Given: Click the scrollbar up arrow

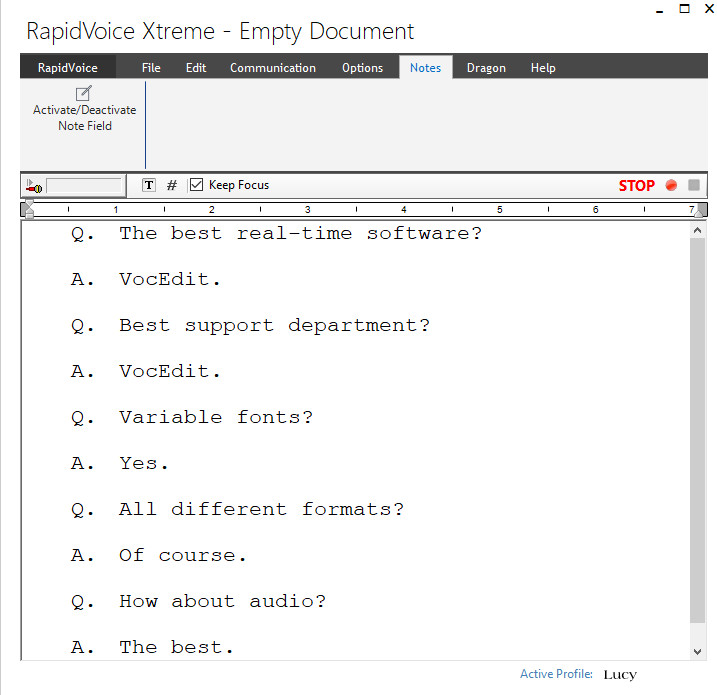Looking at the screenshot, I should (x=697, y=230).
